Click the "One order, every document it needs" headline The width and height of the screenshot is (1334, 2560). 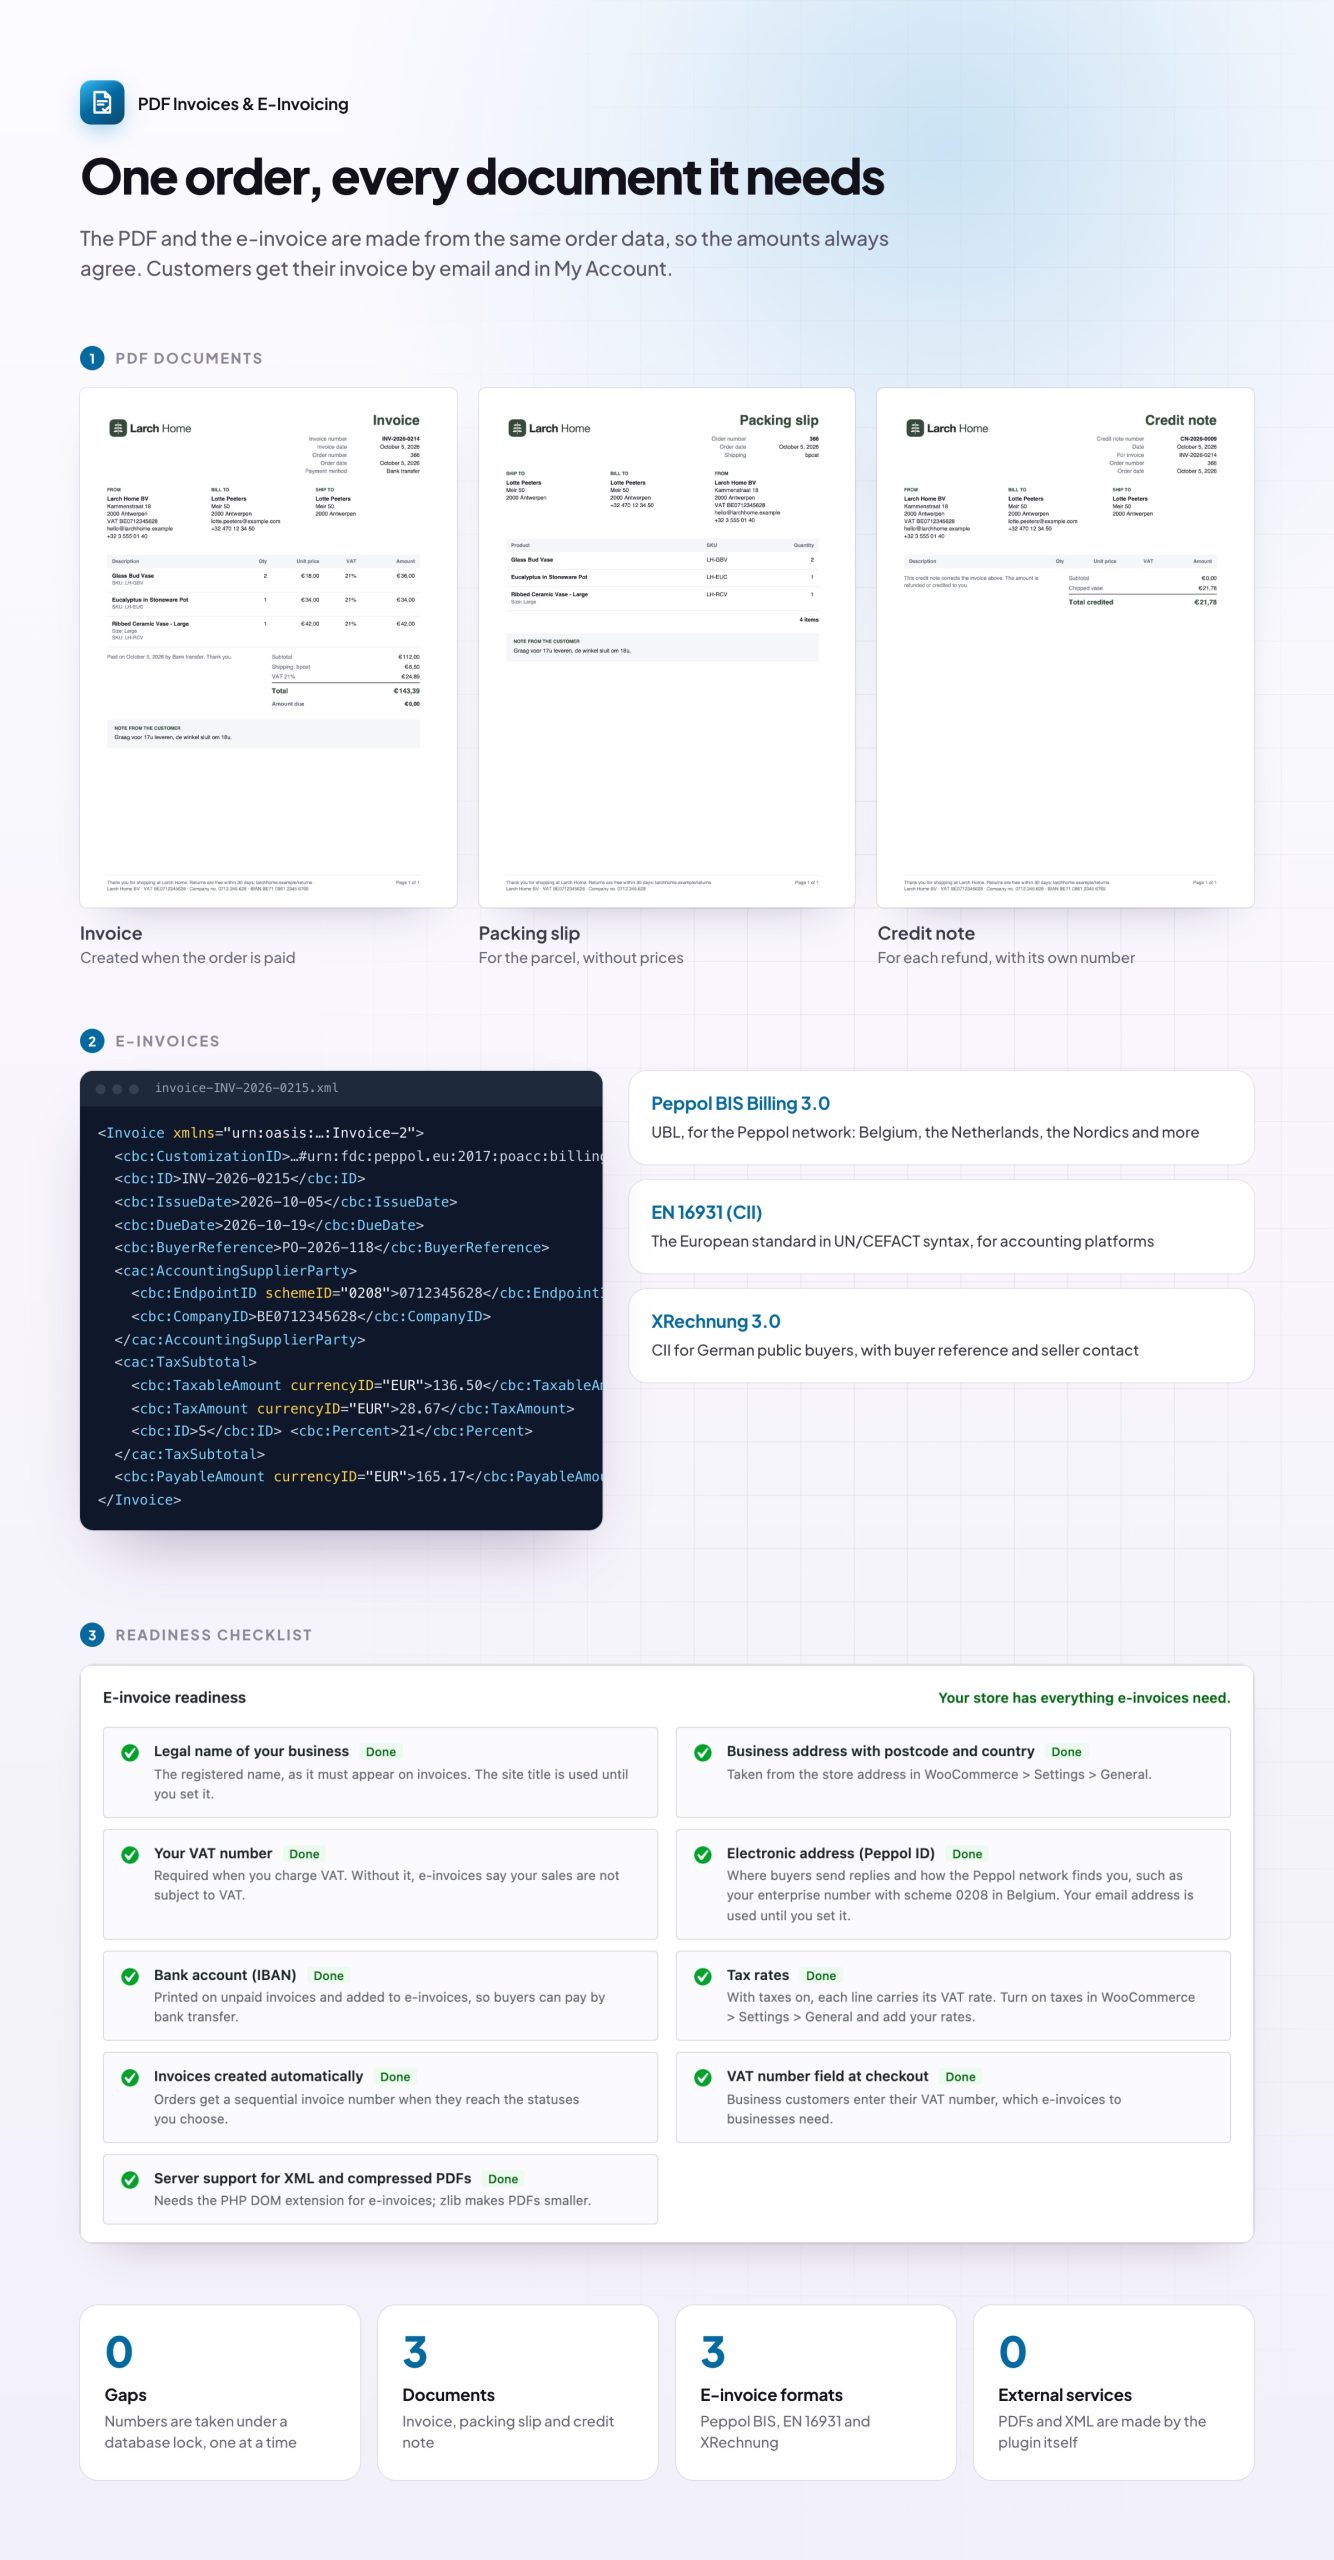point(482,177)
